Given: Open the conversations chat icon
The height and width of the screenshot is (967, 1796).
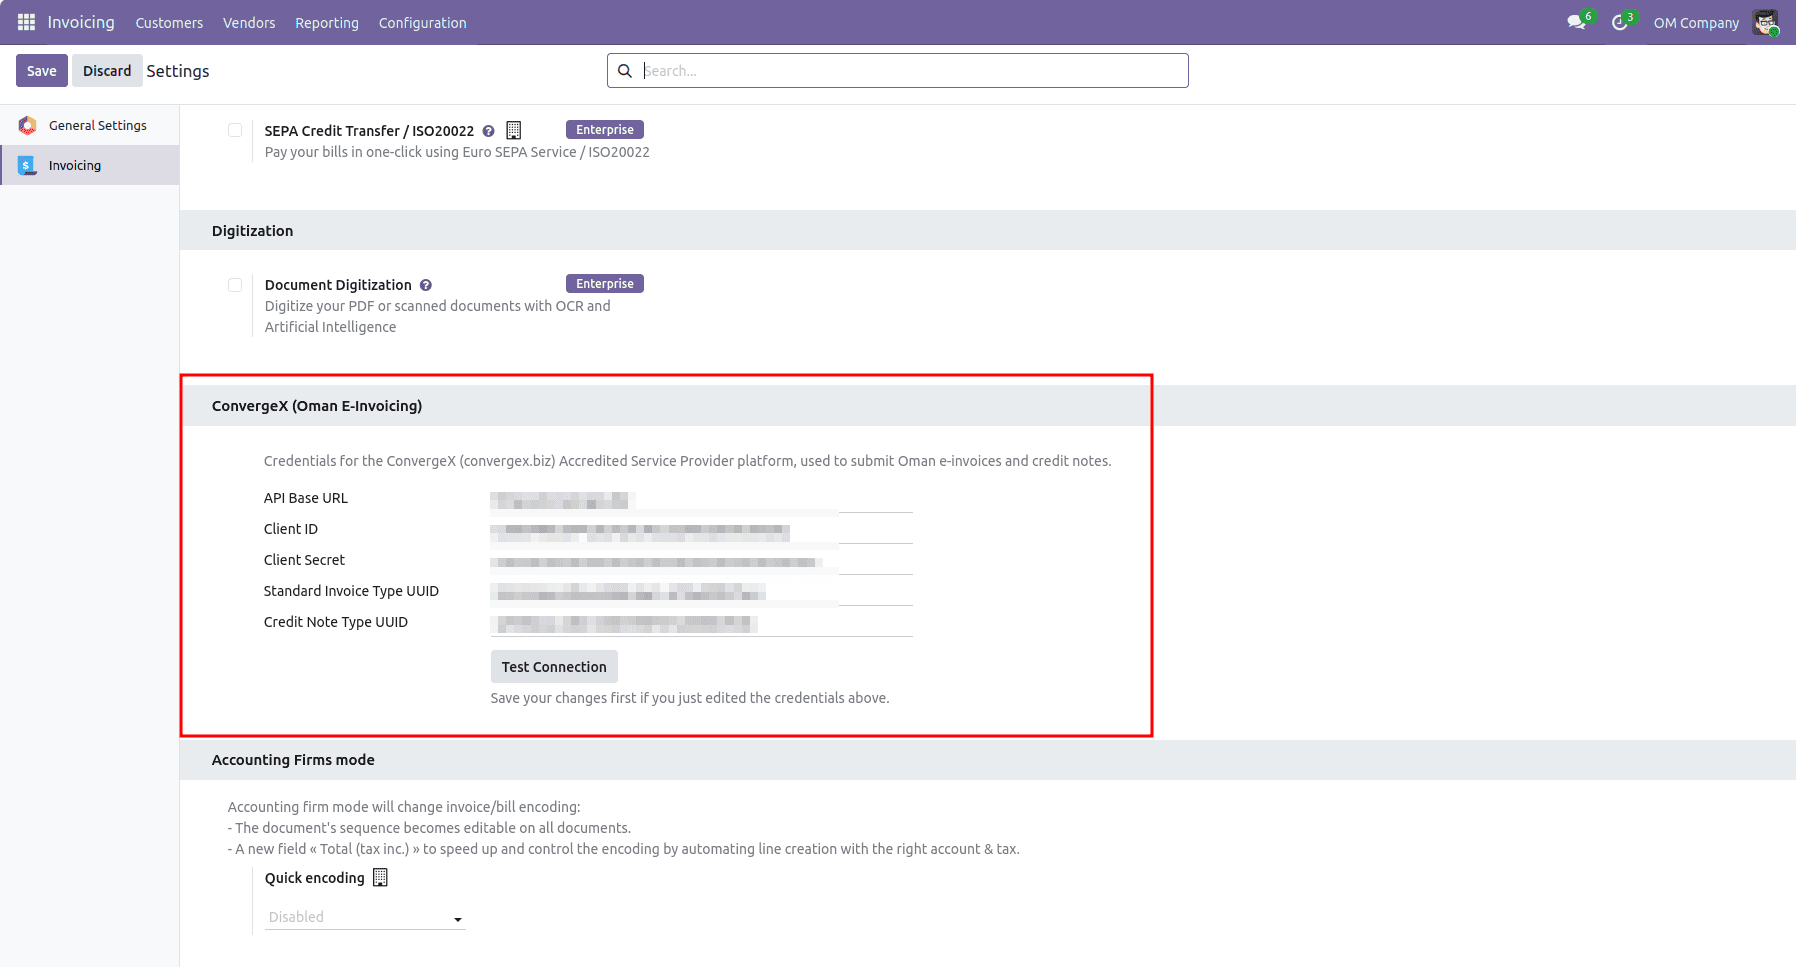Looking at the screenshot, I should pos(1577,22).
